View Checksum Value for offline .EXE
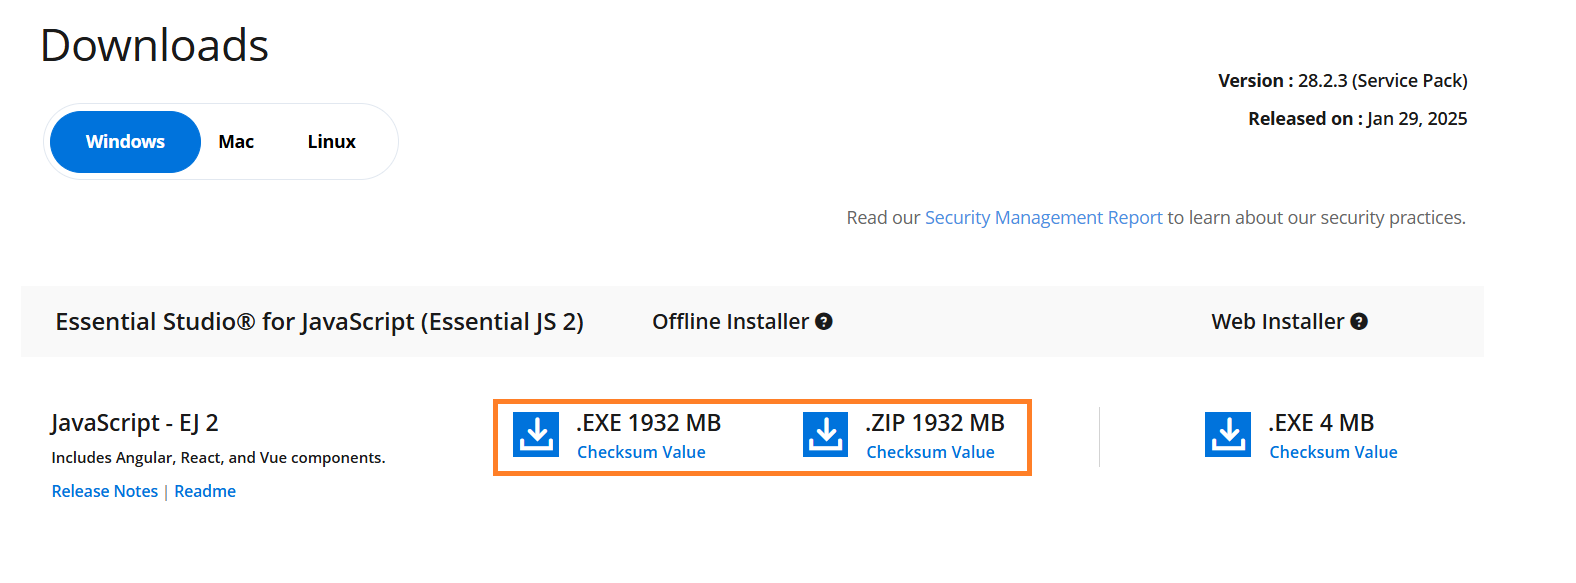 coord(641,452)
